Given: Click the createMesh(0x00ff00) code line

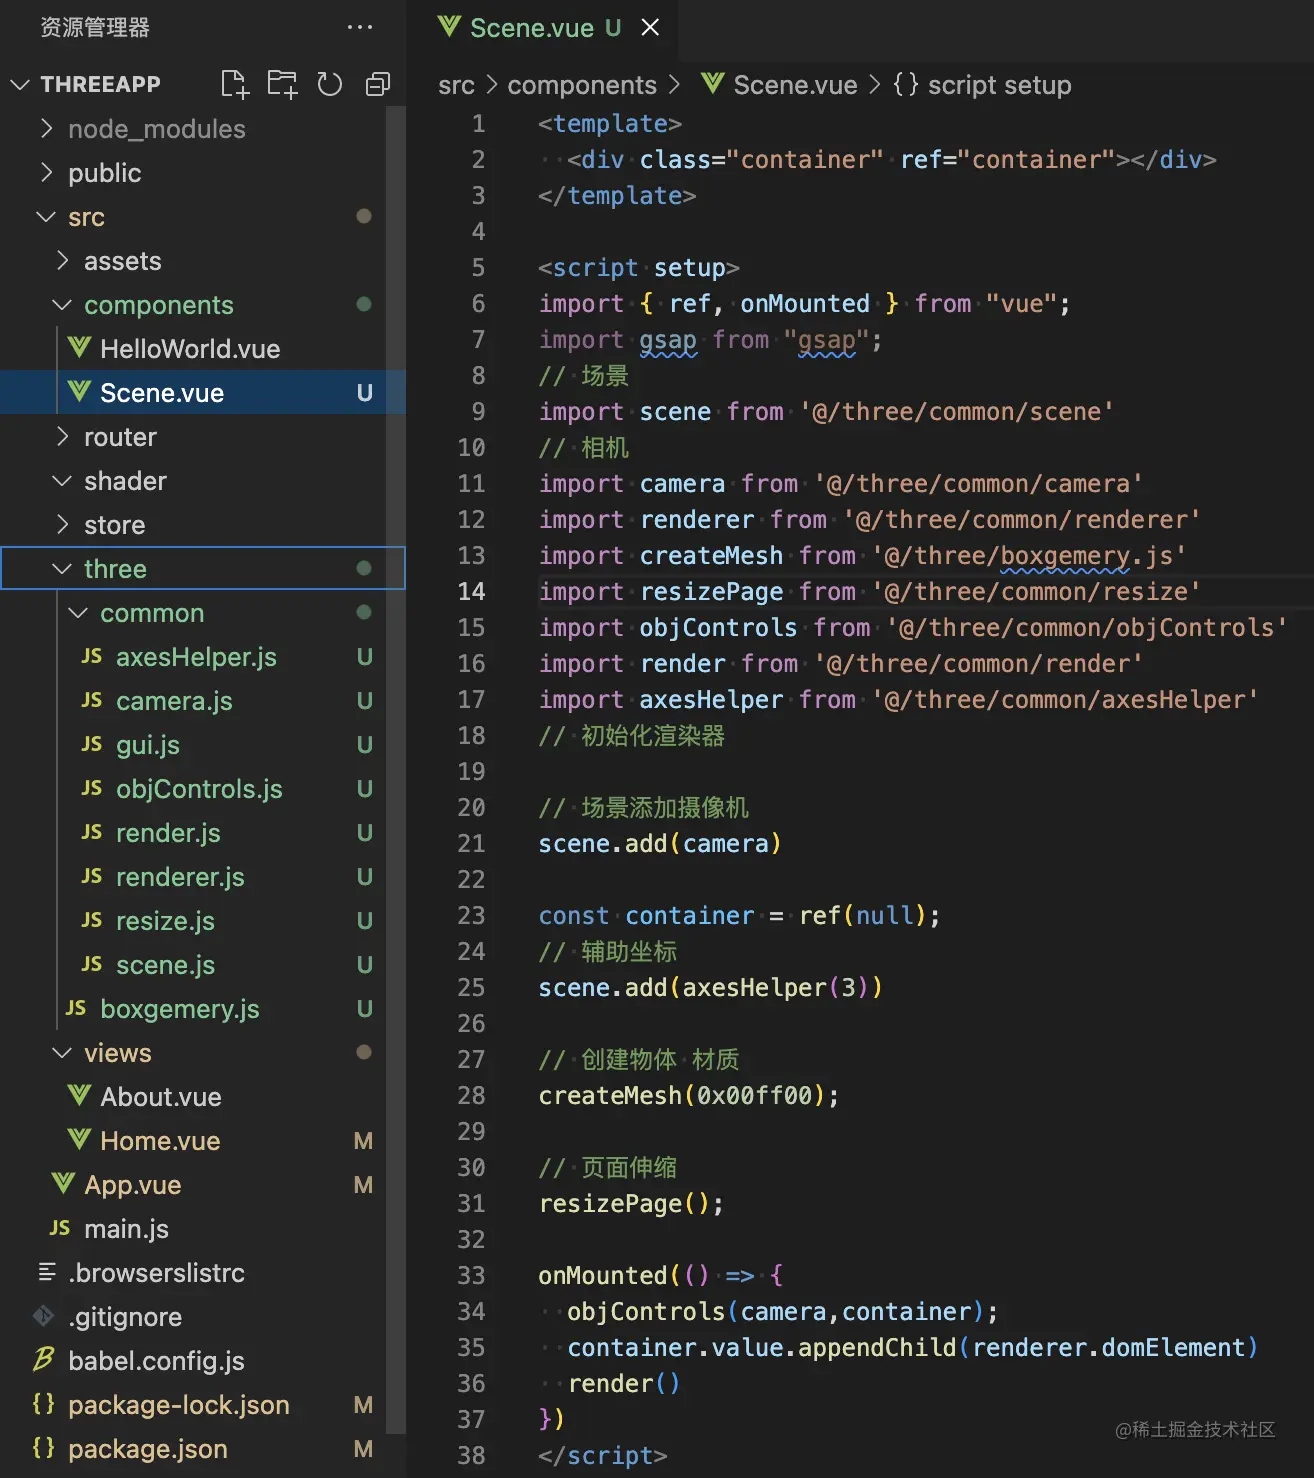Looking at the screenshot, I should [x=688, y=1096].
